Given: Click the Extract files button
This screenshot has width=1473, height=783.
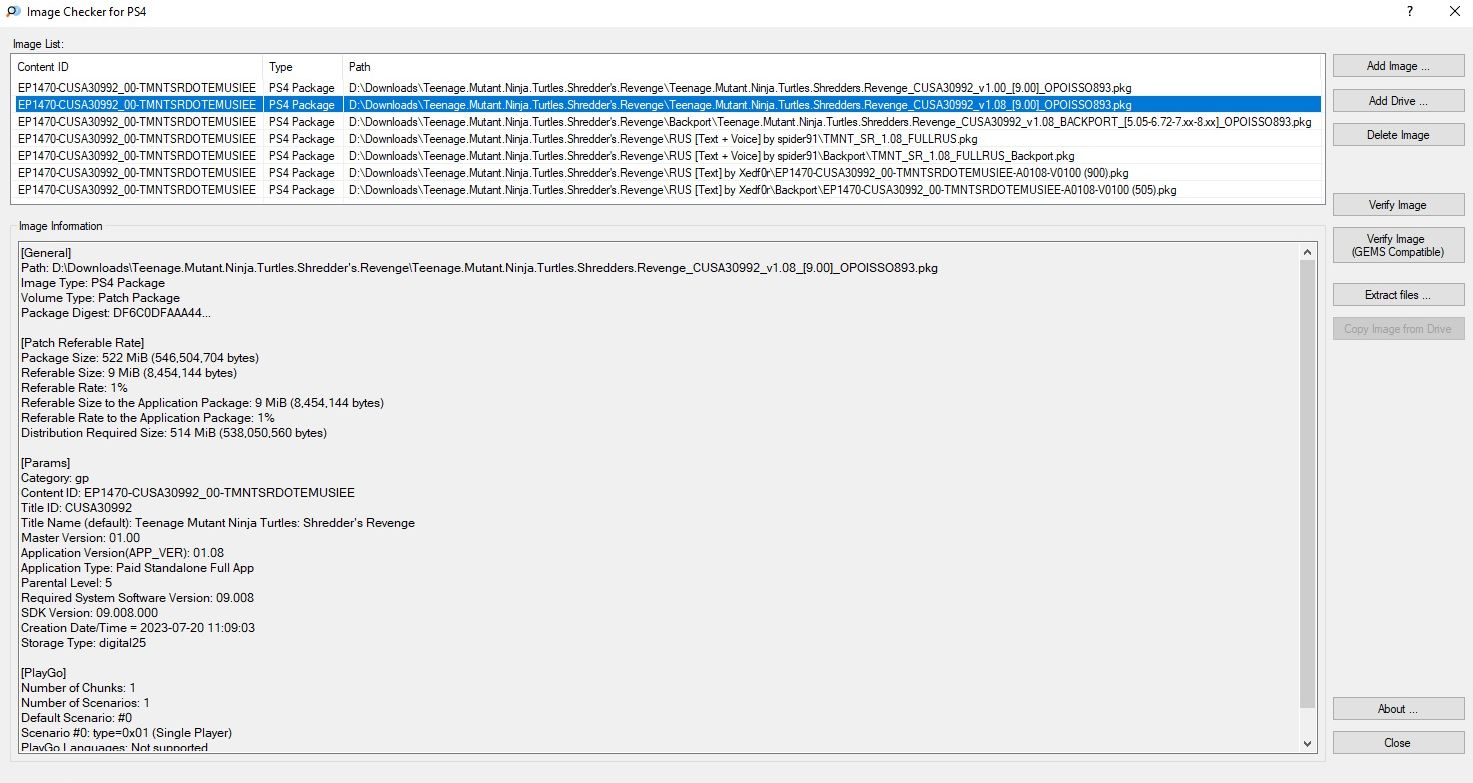Looking at the screenshot, I should click(1398, 295).
